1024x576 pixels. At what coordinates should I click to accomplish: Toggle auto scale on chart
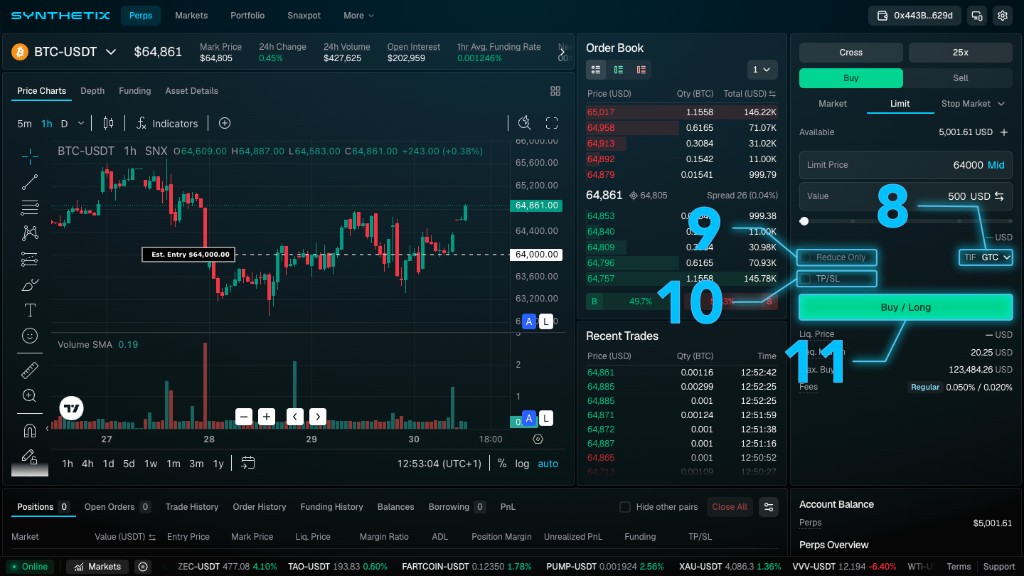(x=547, y=463)
